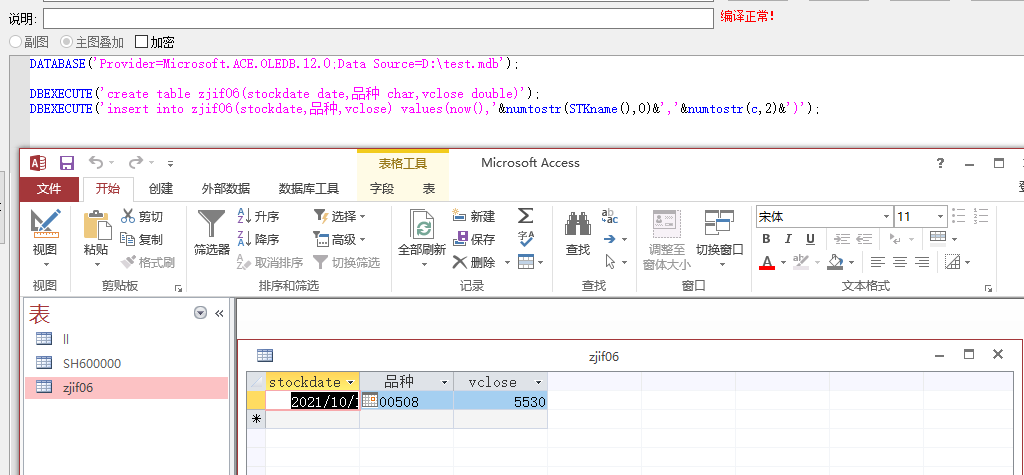Toggle Bold formatting
The image size is (1024, 475).
pos(767,239)
